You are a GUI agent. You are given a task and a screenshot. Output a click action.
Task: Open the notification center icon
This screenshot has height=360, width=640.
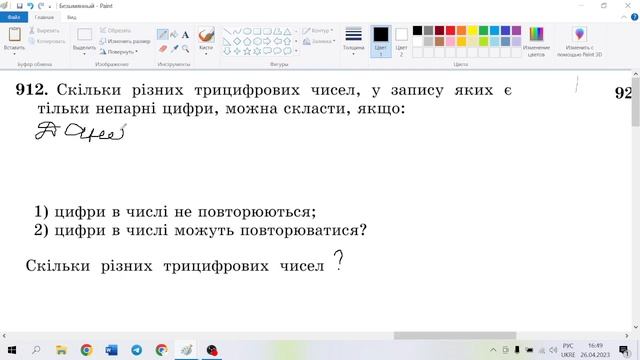pyautogui.click(x=624, y=350)
